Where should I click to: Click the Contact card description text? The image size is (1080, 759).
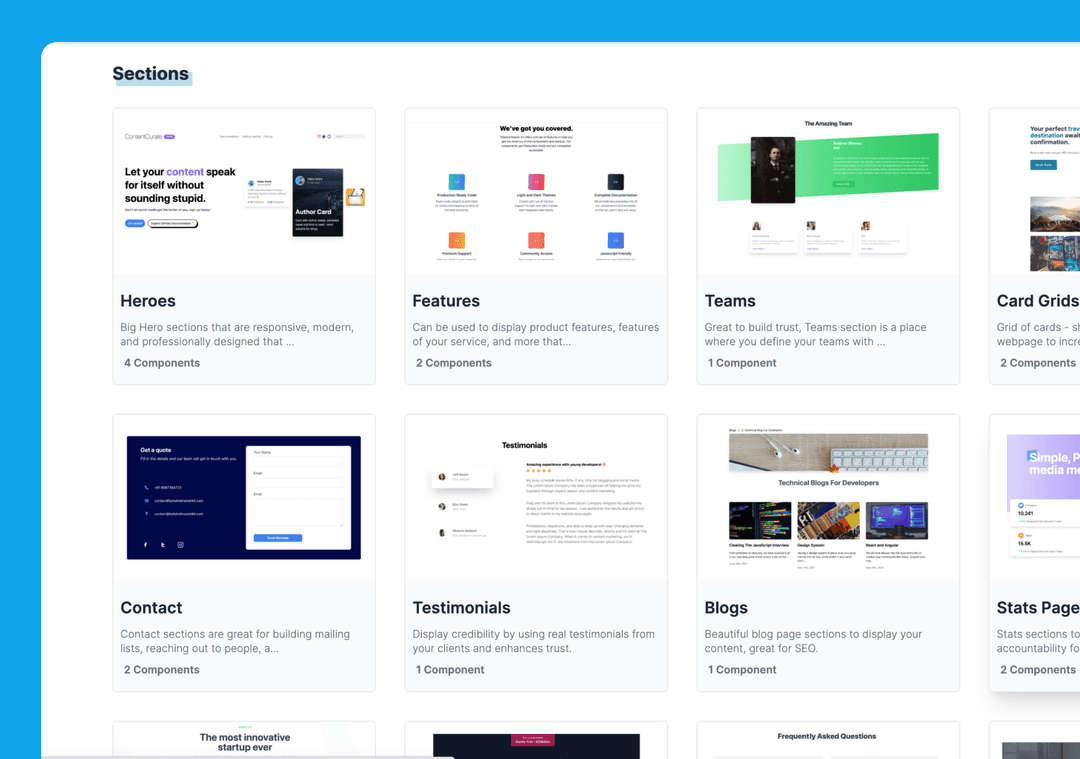click(x=235, y=641)
